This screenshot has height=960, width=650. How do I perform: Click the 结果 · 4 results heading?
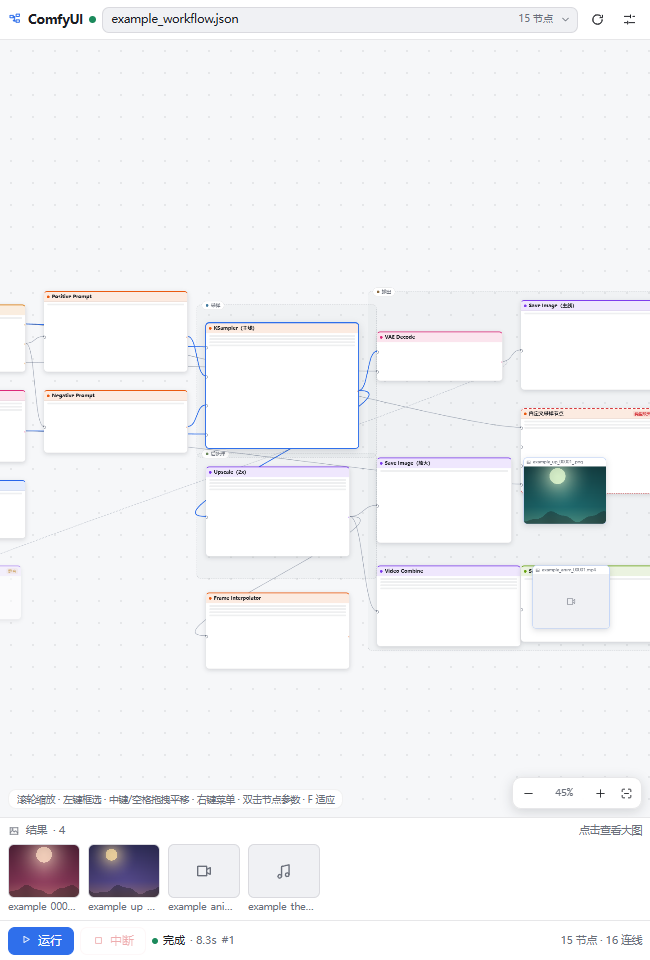click(x=46, y=830)
